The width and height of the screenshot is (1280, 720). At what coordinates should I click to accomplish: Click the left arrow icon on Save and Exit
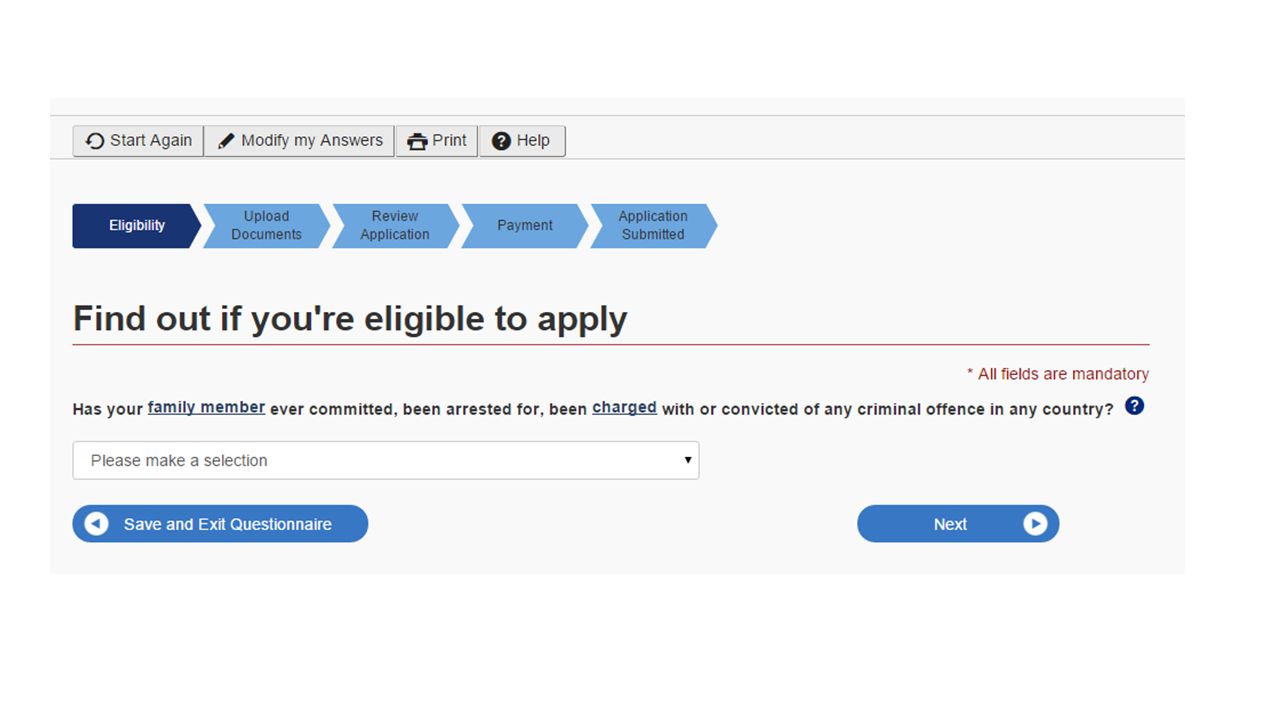[96, 524]
